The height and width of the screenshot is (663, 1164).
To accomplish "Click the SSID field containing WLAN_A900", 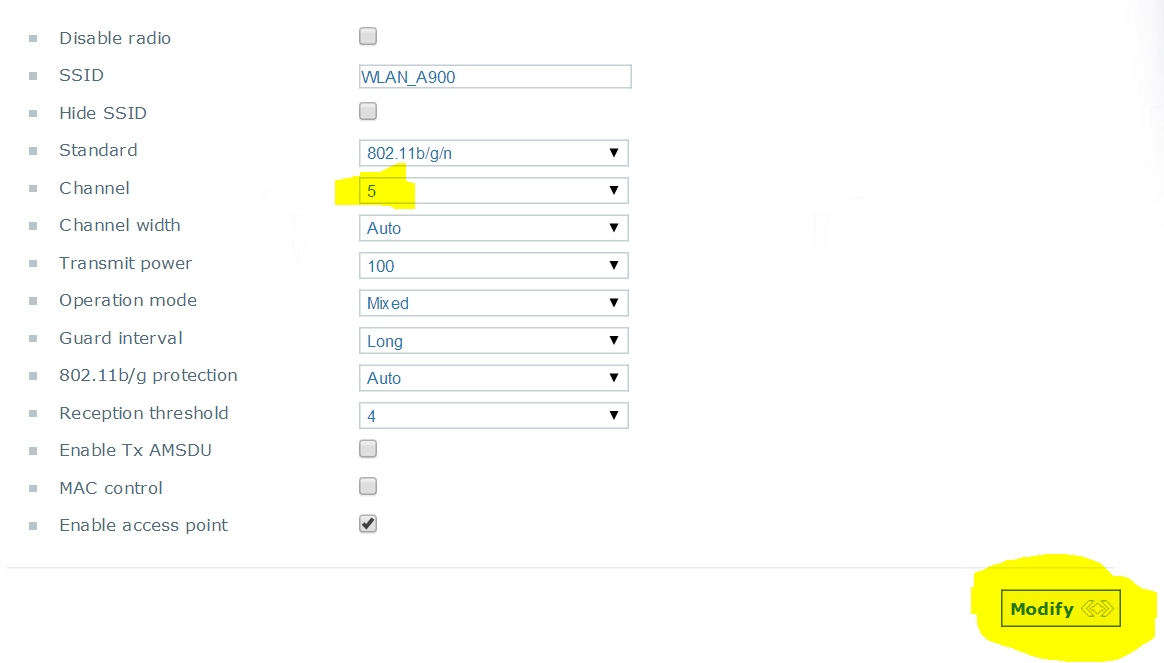I will [x=495, y=76].
